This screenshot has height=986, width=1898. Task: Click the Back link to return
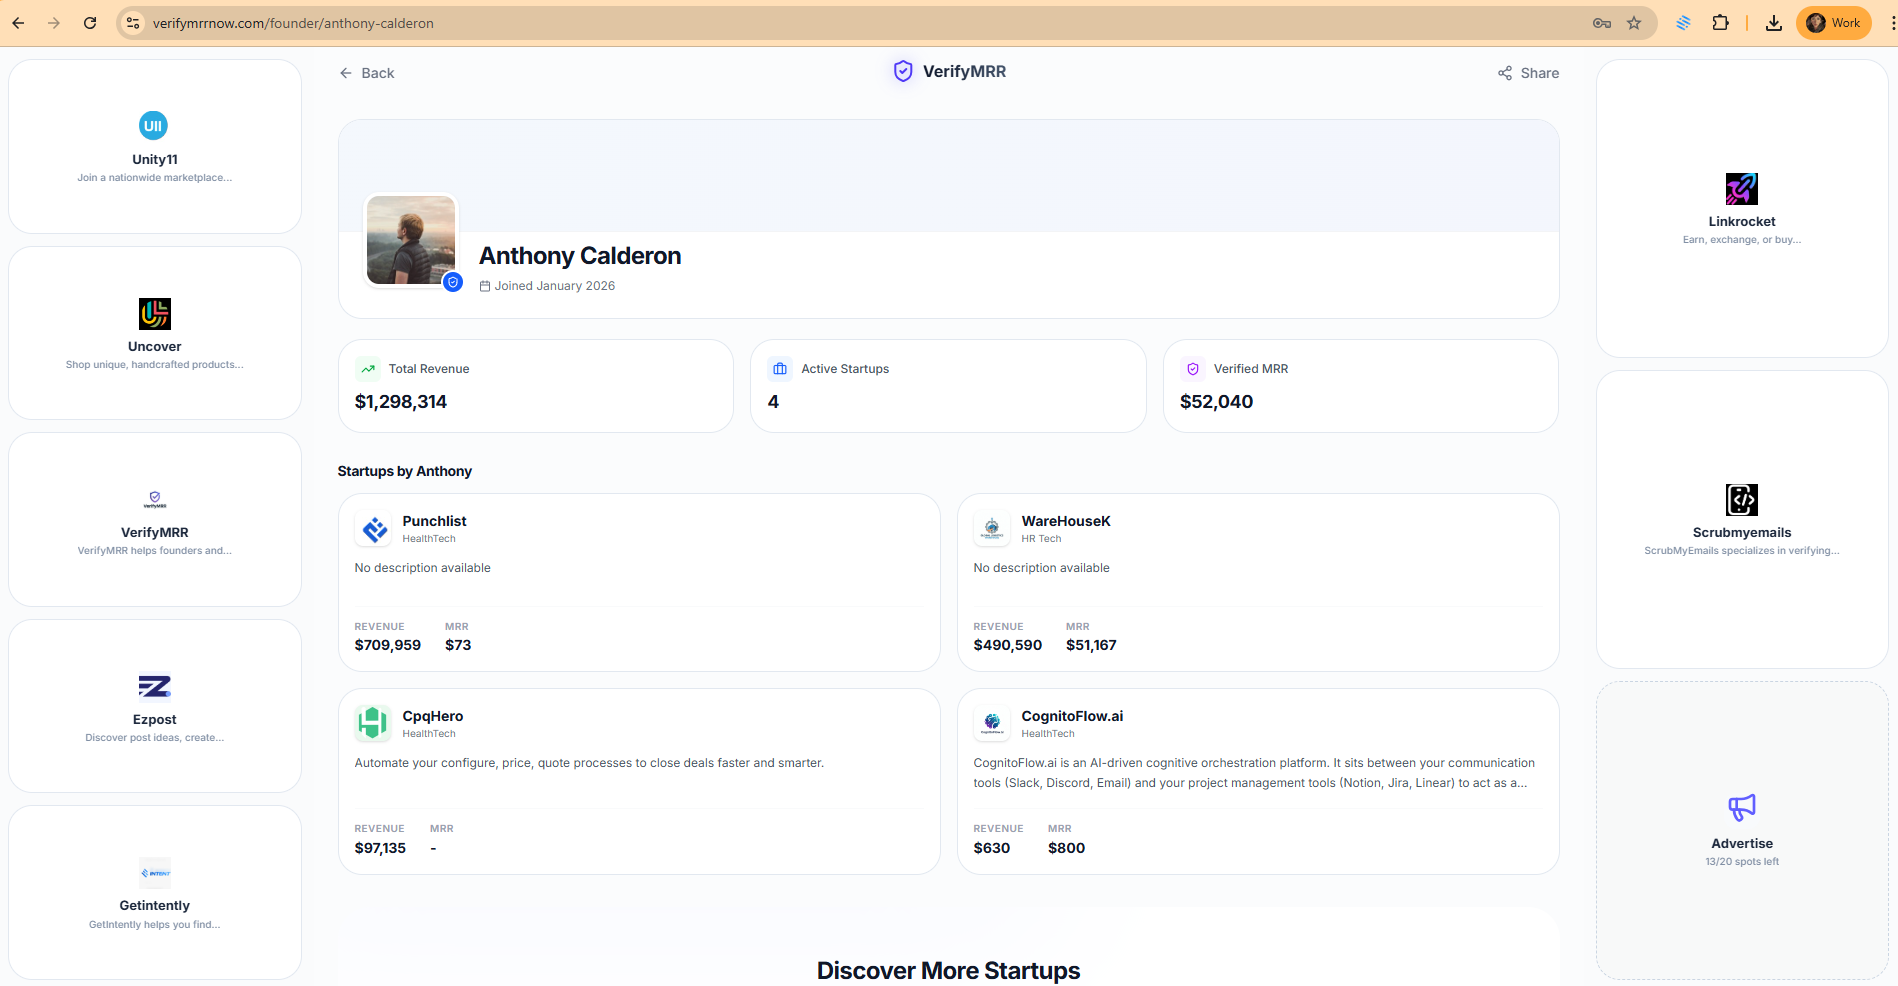click(x=367, y=72)
